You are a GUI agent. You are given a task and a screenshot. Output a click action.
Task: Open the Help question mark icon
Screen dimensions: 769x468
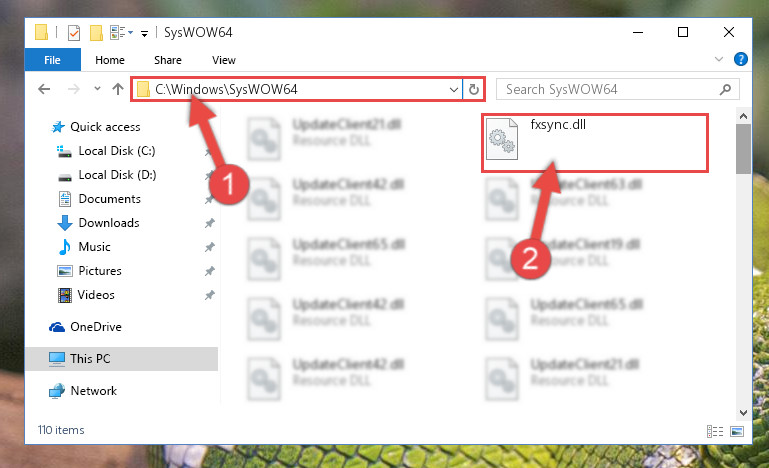pyautogui.click(x=741, y=59)
